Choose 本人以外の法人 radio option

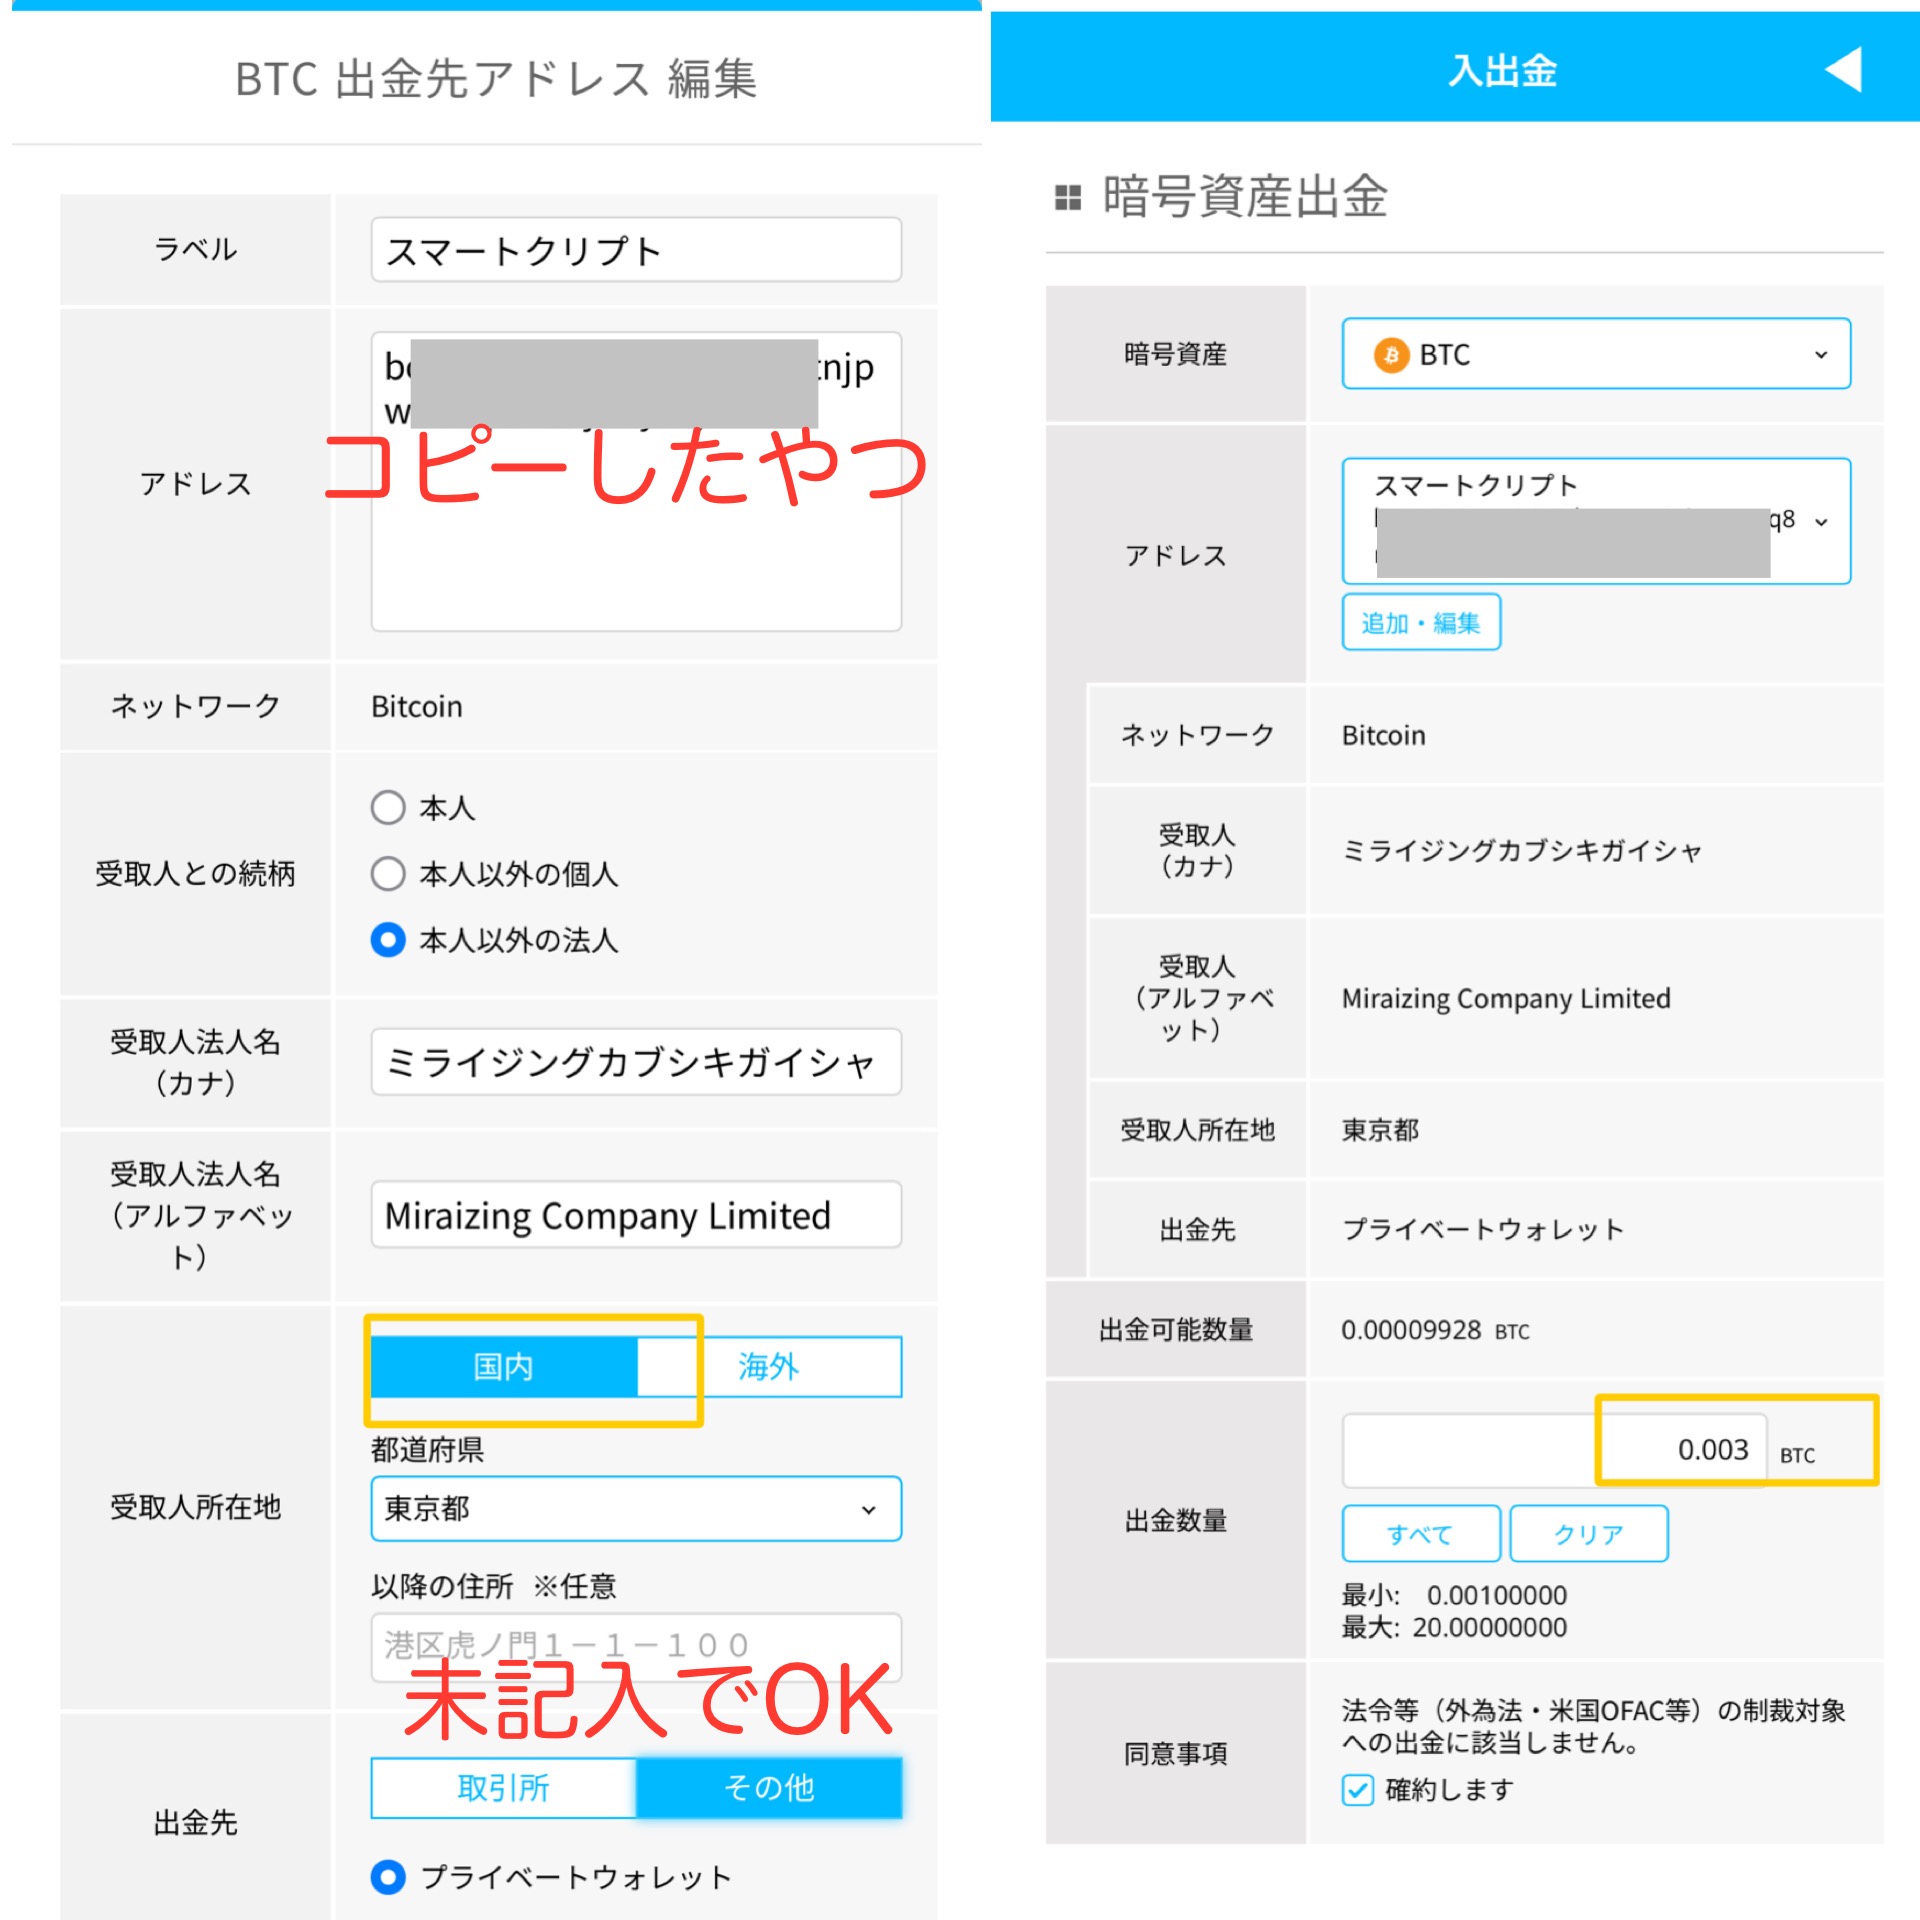(x=388, y=940)
